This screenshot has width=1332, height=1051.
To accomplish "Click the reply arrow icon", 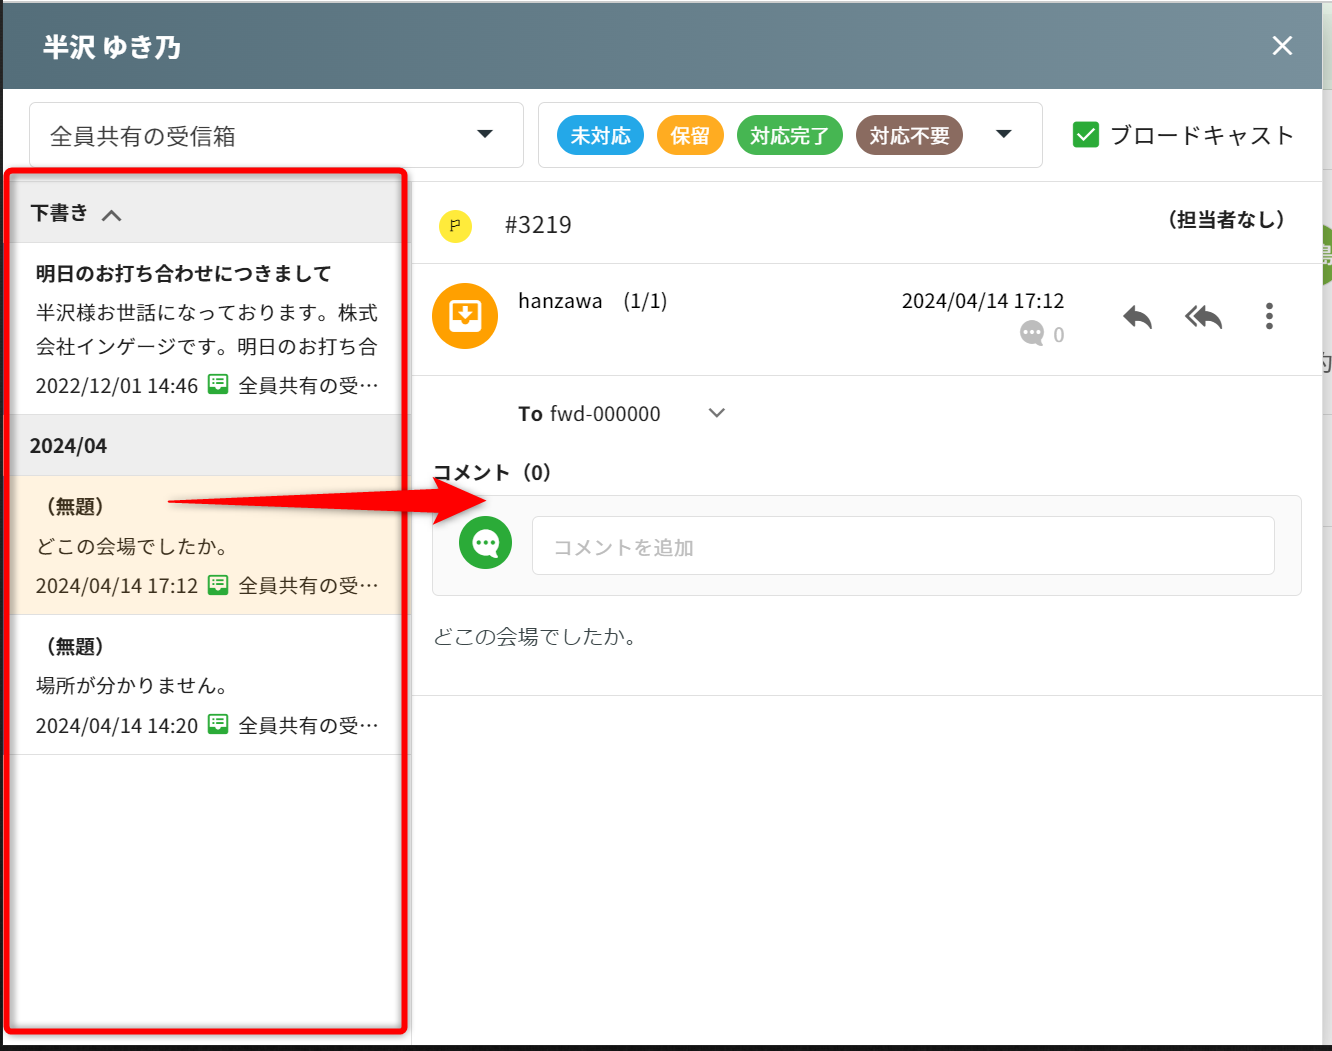I will tap(1137, 317).
